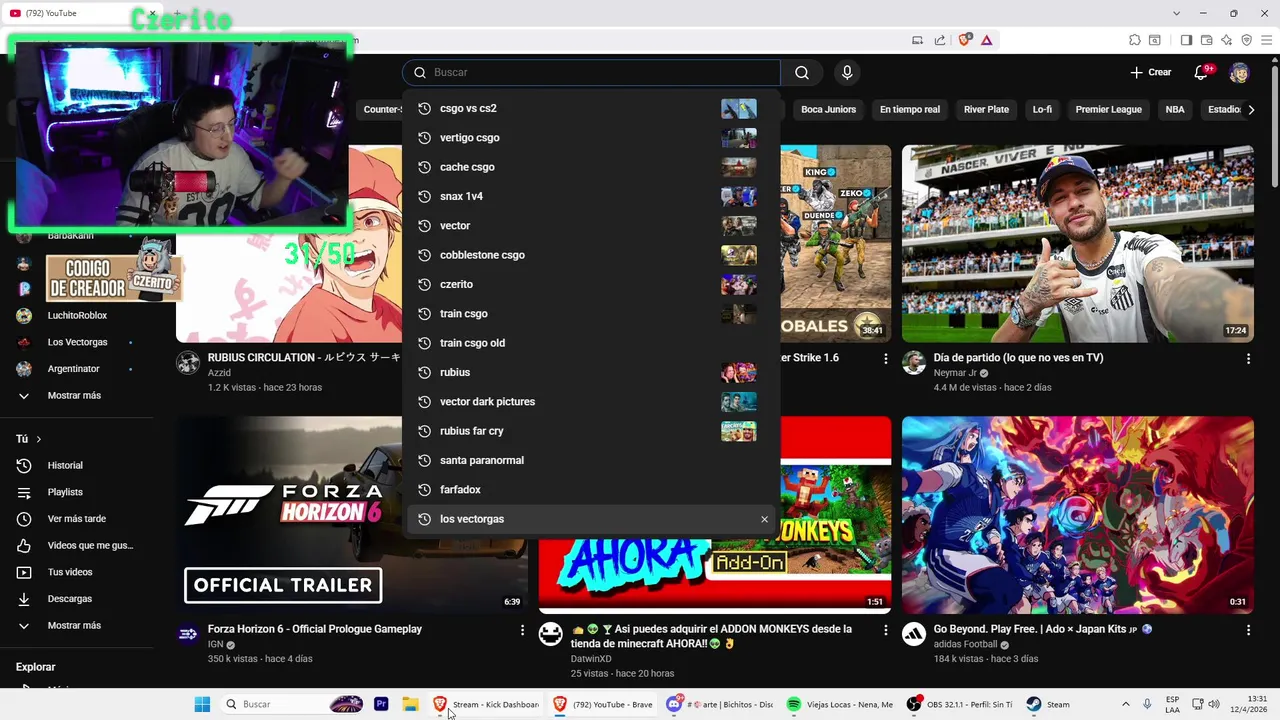This screenshot has width=1280, height=720.
Task: Open the Forza Horizon 6 video title
Action: [315, 629]
